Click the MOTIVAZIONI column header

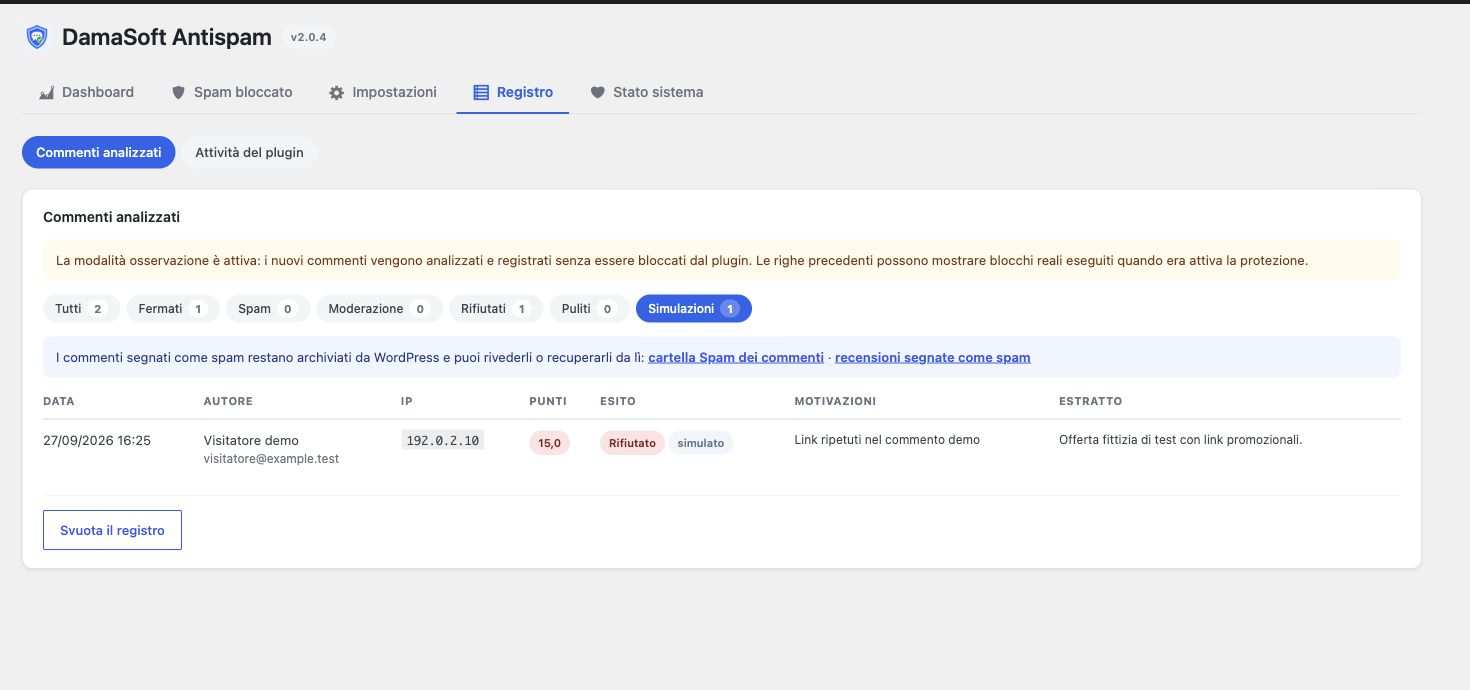pyautogui.click(x=835, y=401)
